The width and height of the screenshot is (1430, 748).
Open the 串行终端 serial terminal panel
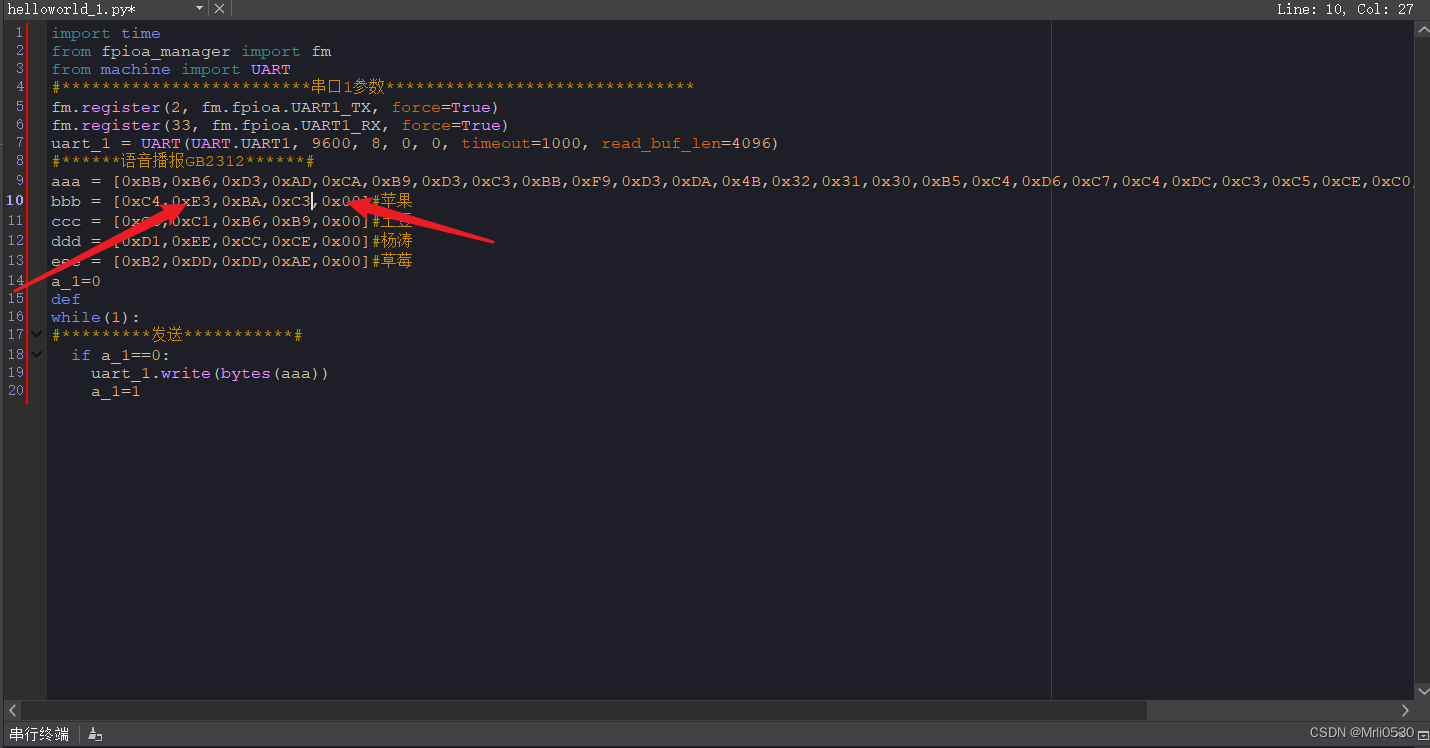[39, 734]
